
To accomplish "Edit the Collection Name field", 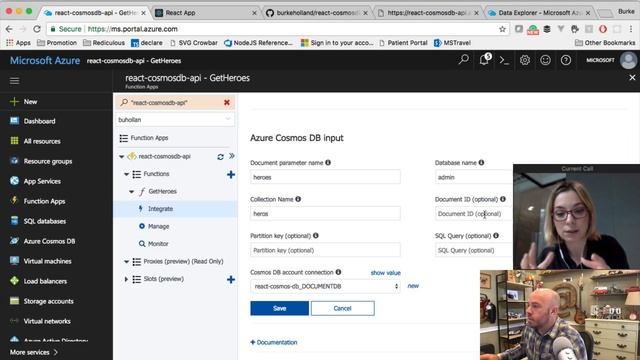I will [325, 213].
